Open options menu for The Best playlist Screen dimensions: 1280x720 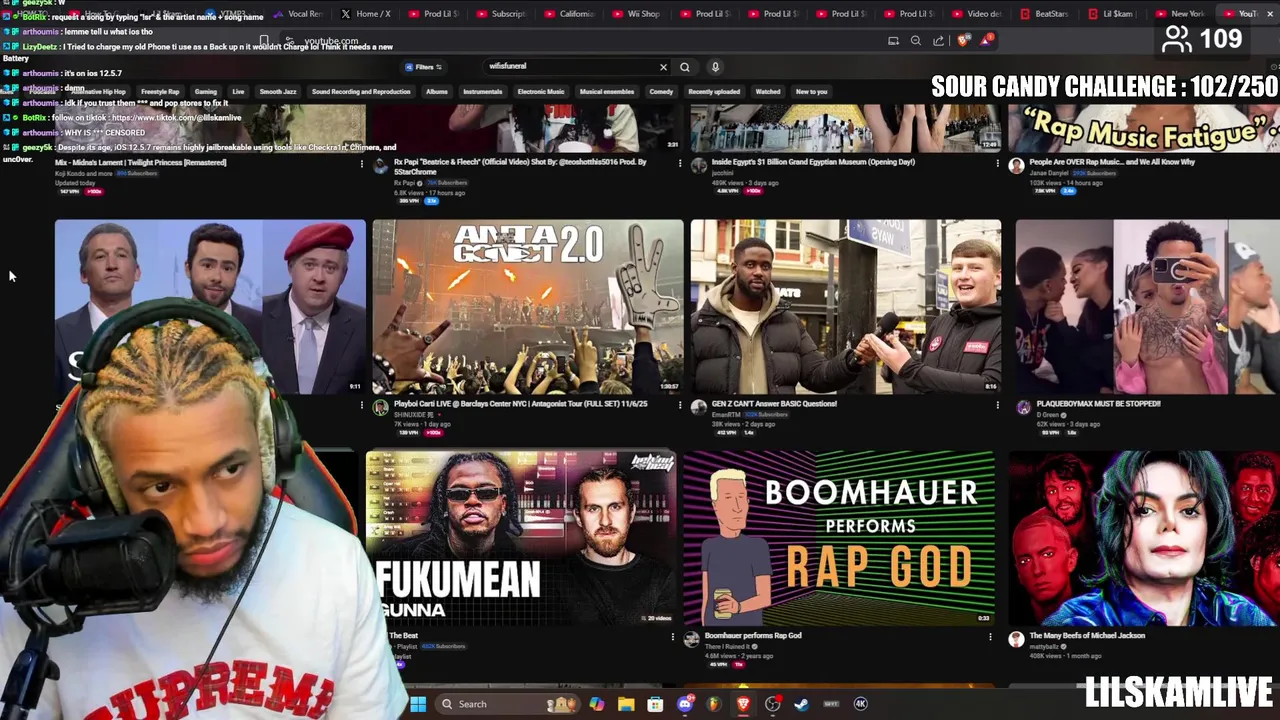click(x=673, y=637)
